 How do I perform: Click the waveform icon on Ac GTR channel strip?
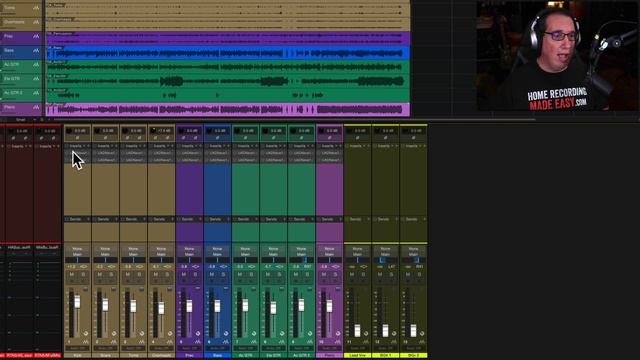coord(253,342)
